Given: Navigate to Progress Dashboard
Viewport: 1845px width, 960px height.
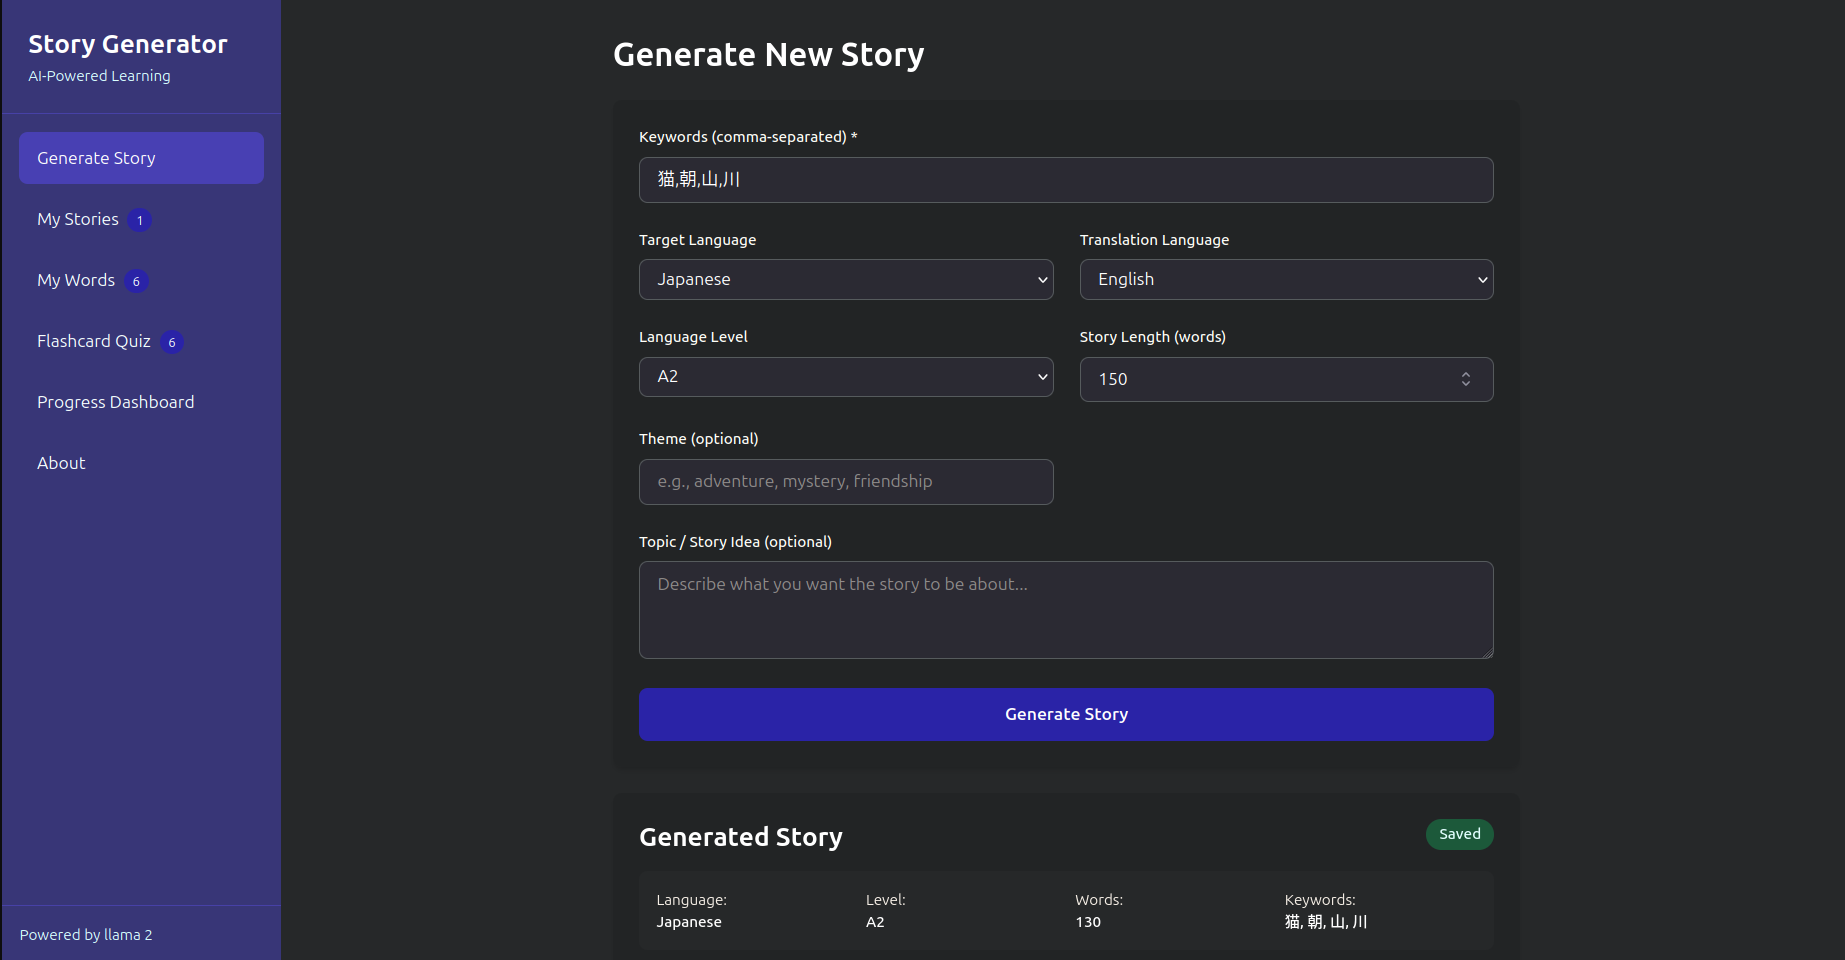Looking at the screenshot, I should tap(116, 402).
